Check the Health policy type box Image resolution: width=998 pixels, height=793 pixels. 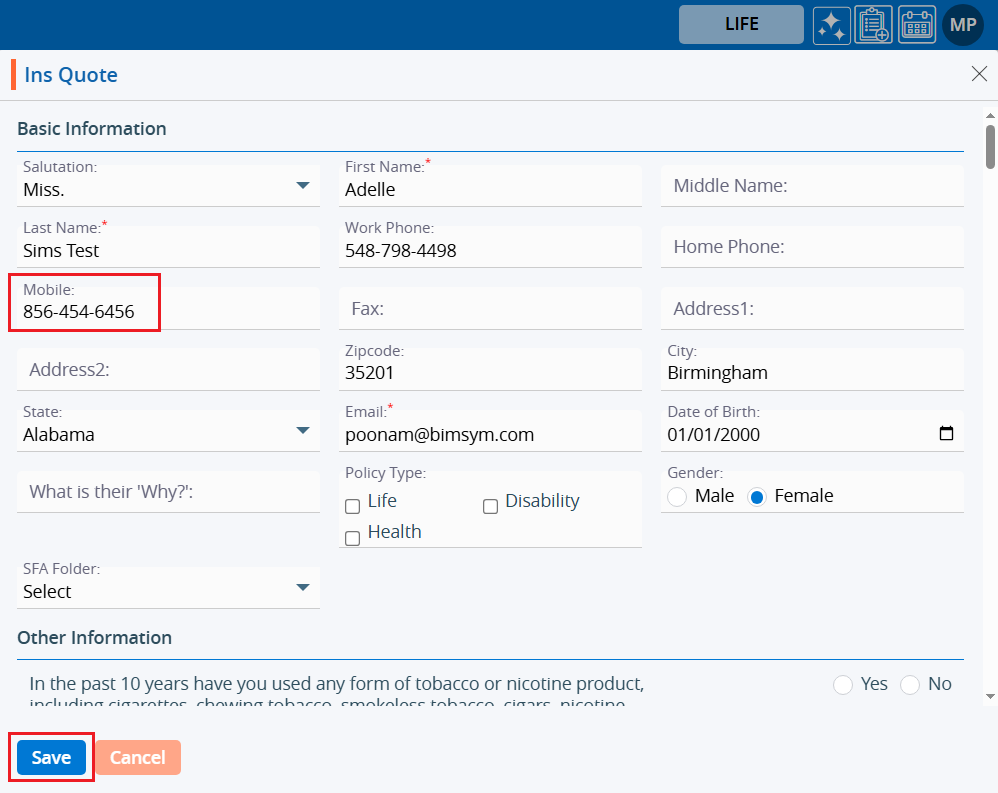pos(352,538)
